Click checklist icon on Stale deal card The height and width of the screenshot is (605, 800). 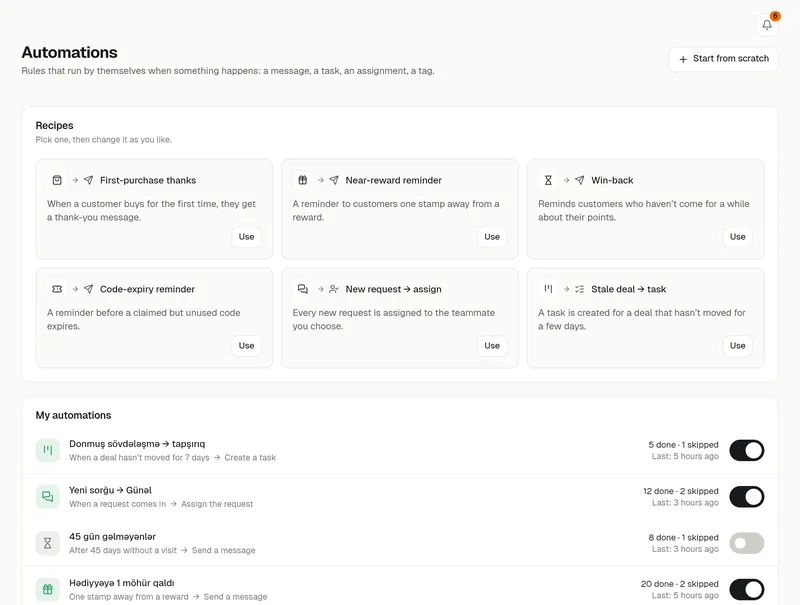[580, 289]
